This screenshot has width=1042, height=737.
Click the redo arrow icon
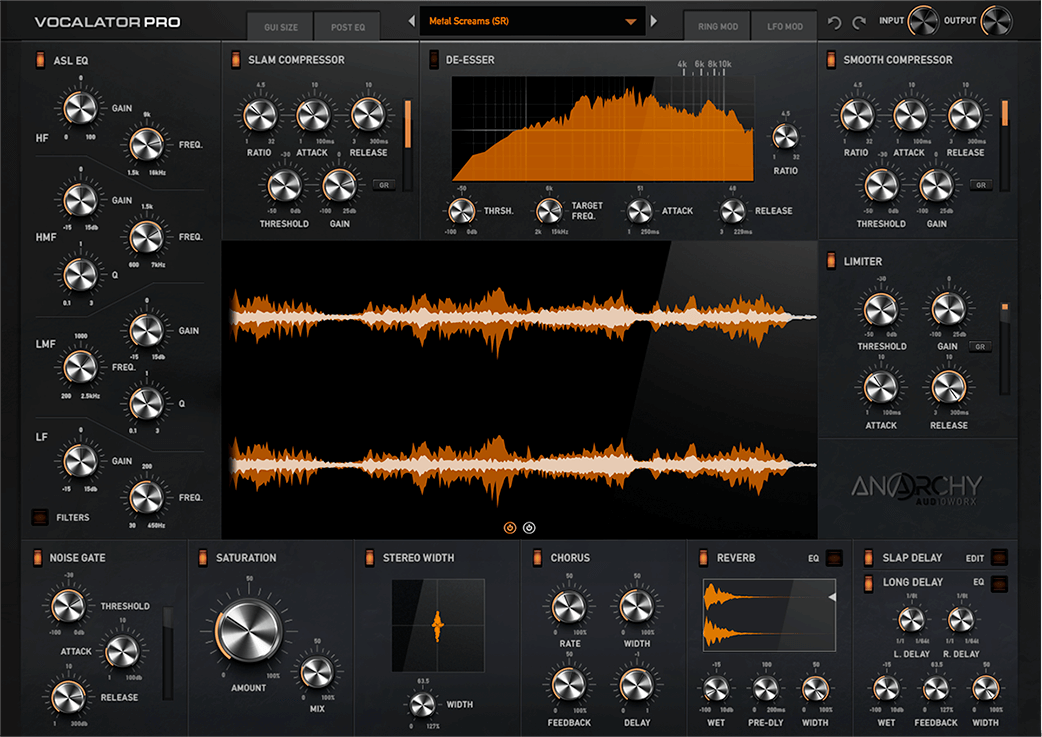(x=859, y=23)
